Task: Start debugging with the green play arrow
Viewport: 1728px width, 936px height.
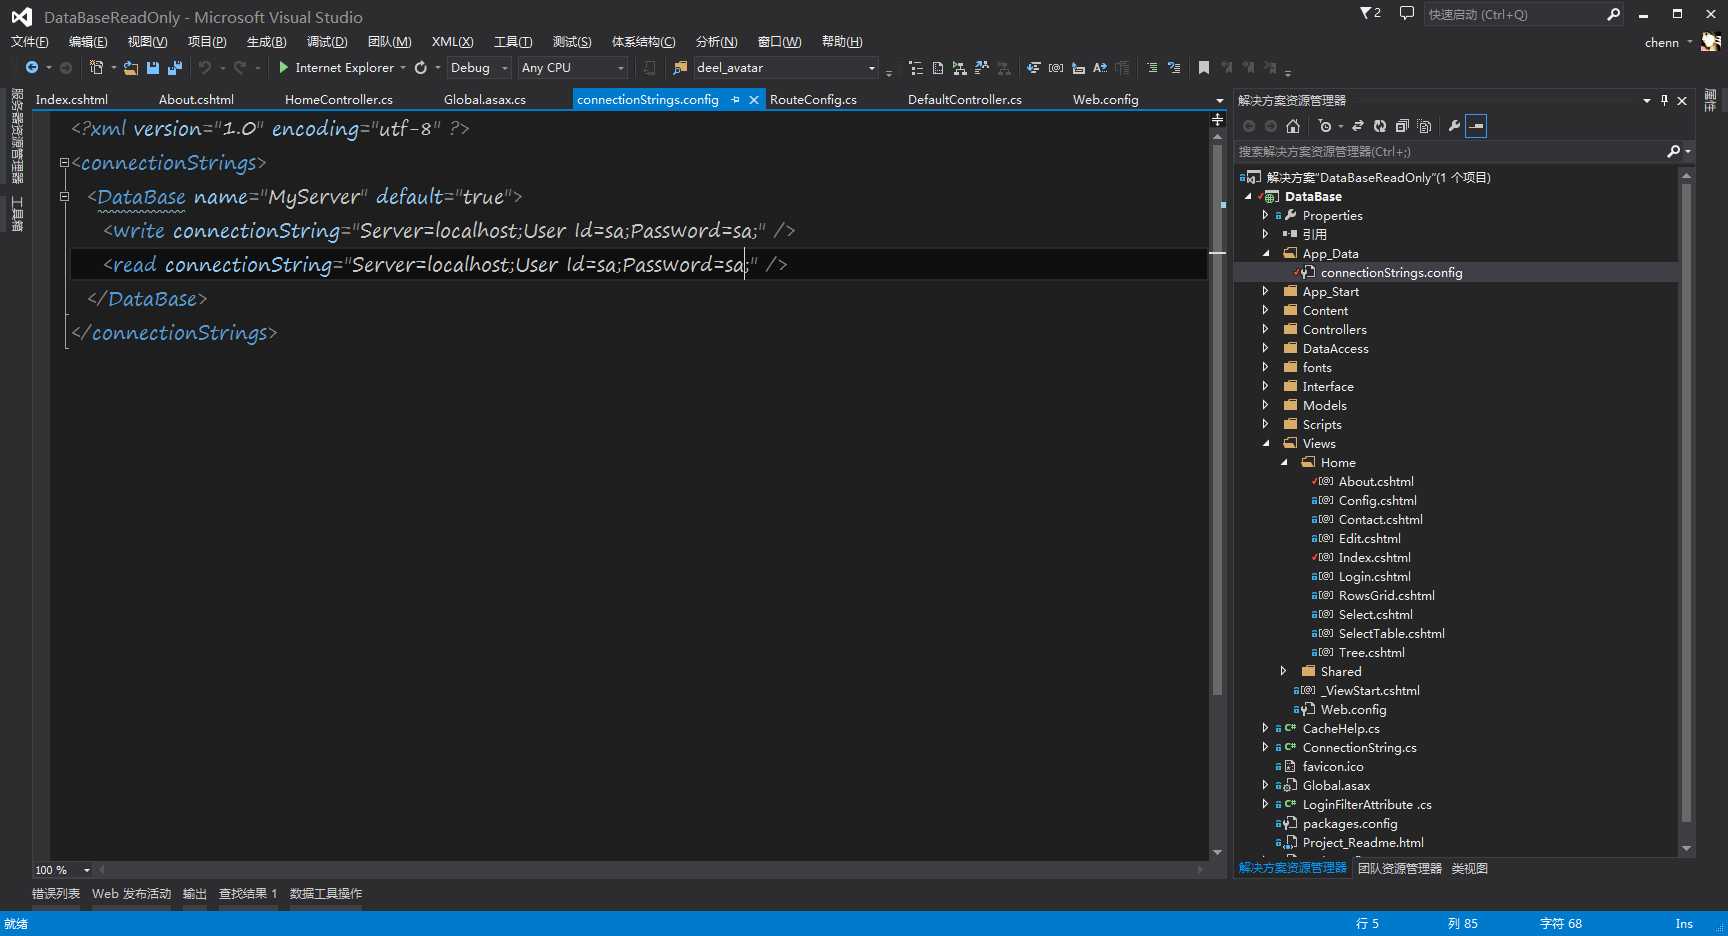Action: [x=283, y=68]
